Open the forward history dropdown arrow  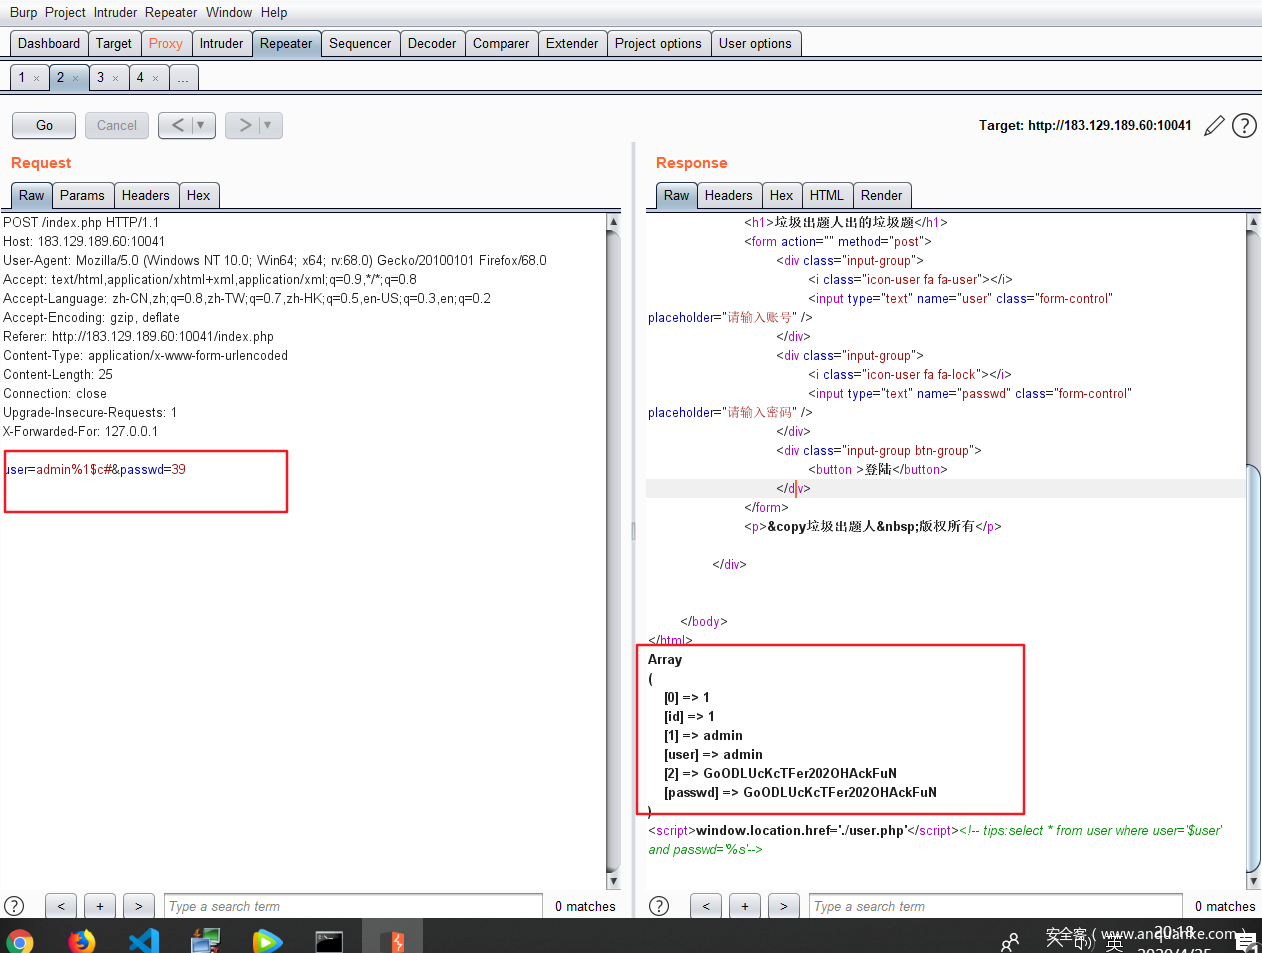coord(268,125)
